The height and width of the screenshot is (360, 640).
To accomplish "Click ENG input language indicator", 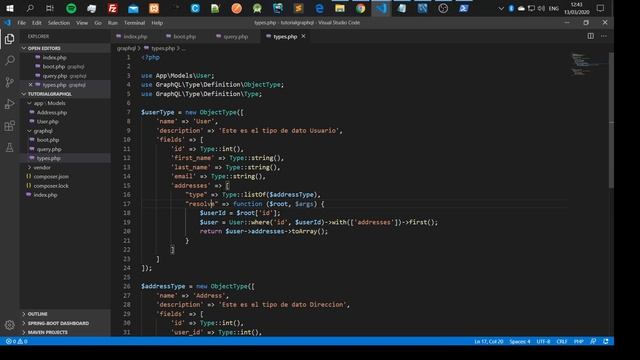I will 553,8.
